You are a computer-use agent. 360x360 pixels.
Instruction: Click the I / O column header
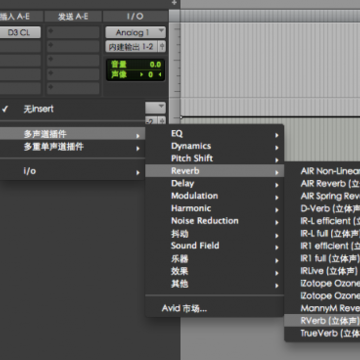[135, 17]
